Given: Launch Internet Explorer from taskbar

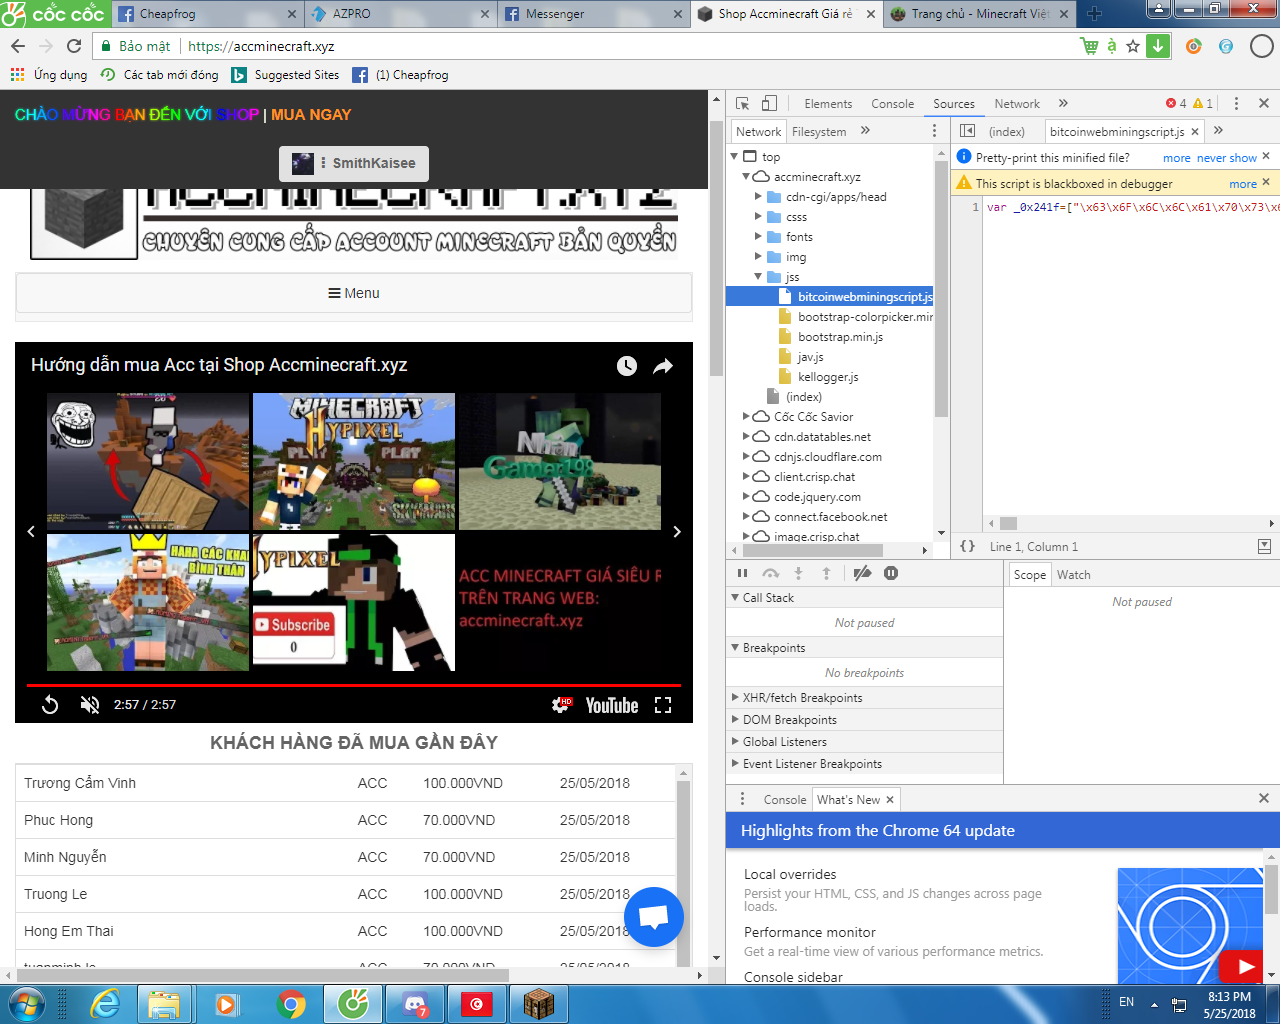Looking at the screenshot, I should pos(104,1004).
